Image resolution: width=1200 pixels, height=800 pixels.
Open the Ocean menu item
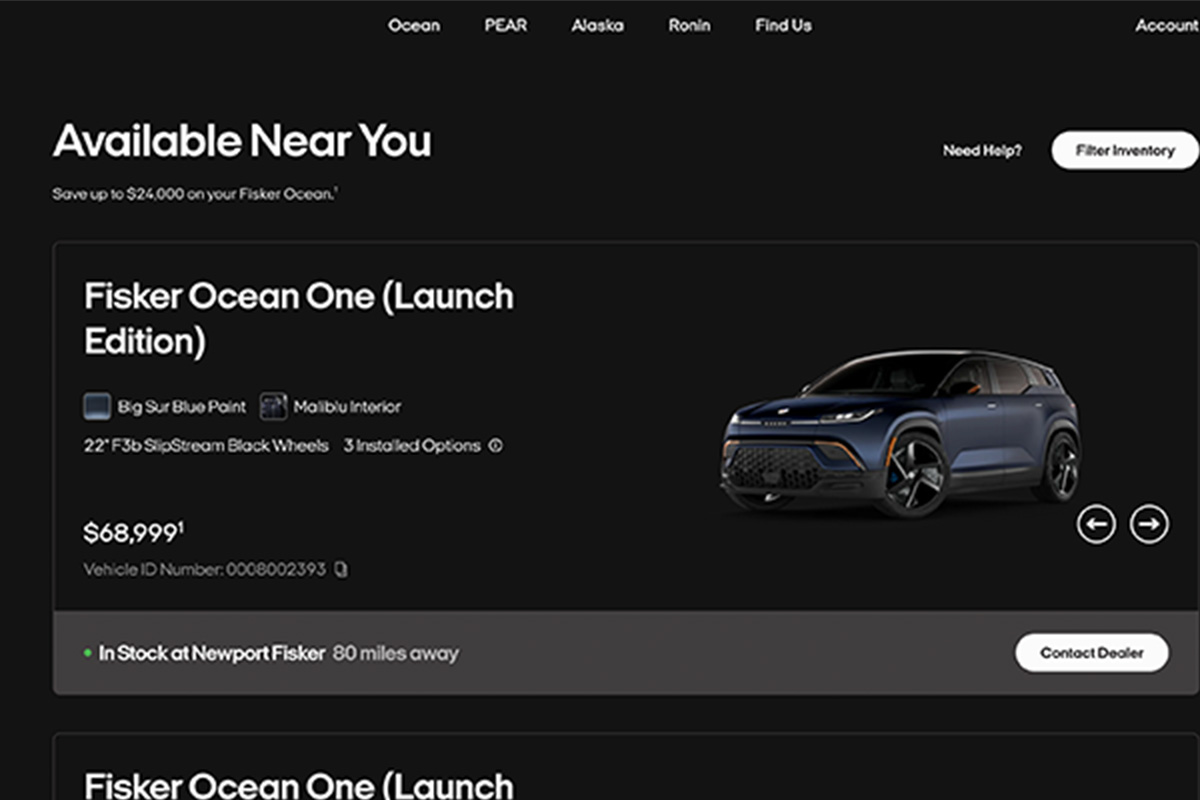413,25
